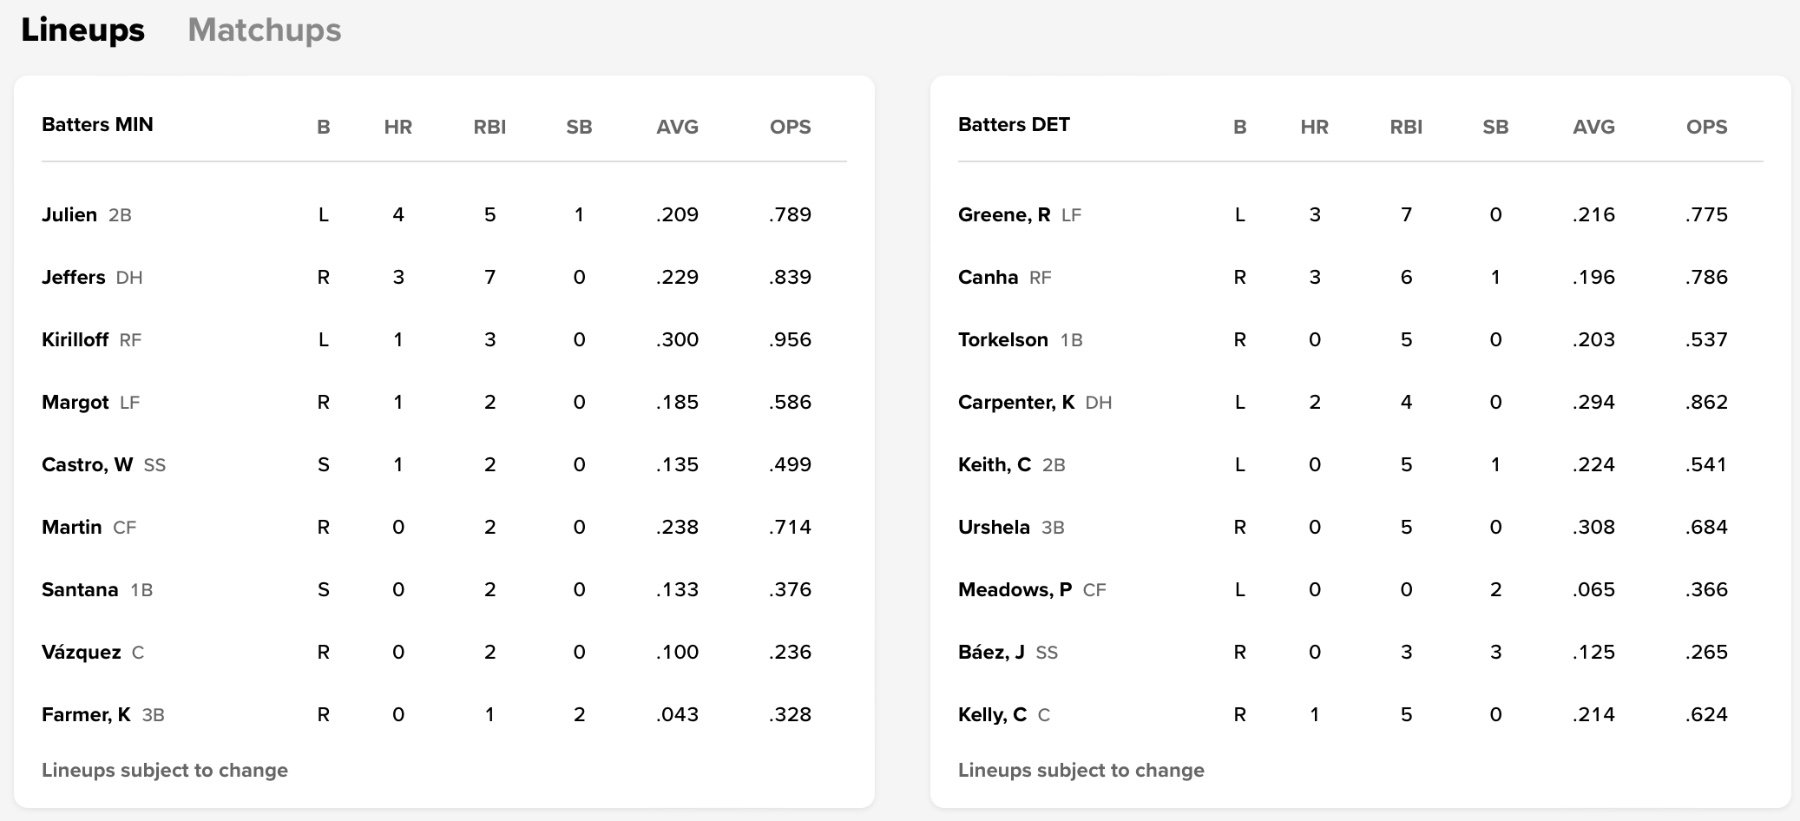Click Meadows, P in Tigers lineup
The width and height of the screenshot is (1800, 821).
coord(1015,590)
